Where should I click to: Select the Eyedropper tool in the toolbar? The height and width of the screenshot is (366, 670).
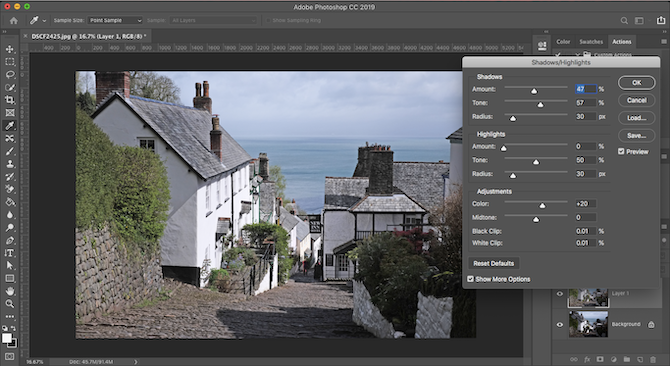click(9, 126)
